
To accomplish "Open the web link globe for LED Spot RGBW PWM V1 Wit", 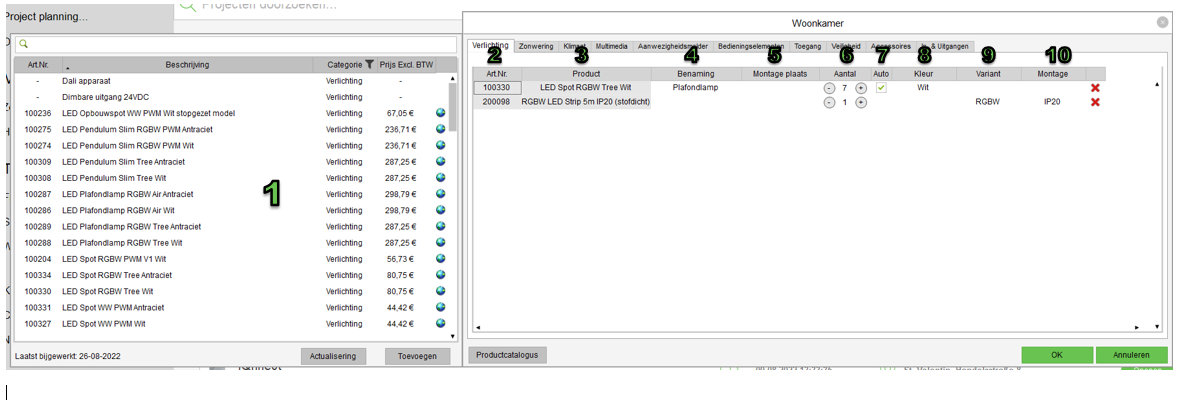I will tap(441, 258).
